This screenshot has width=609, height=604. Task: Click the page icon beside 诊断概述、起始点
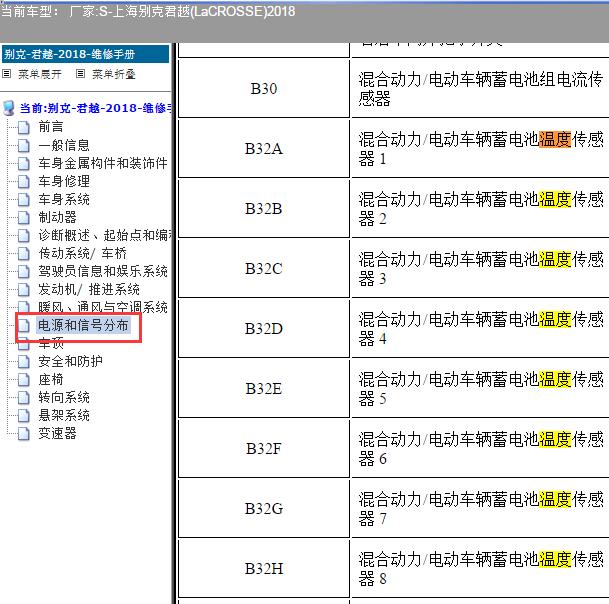(x=24, y=235)
